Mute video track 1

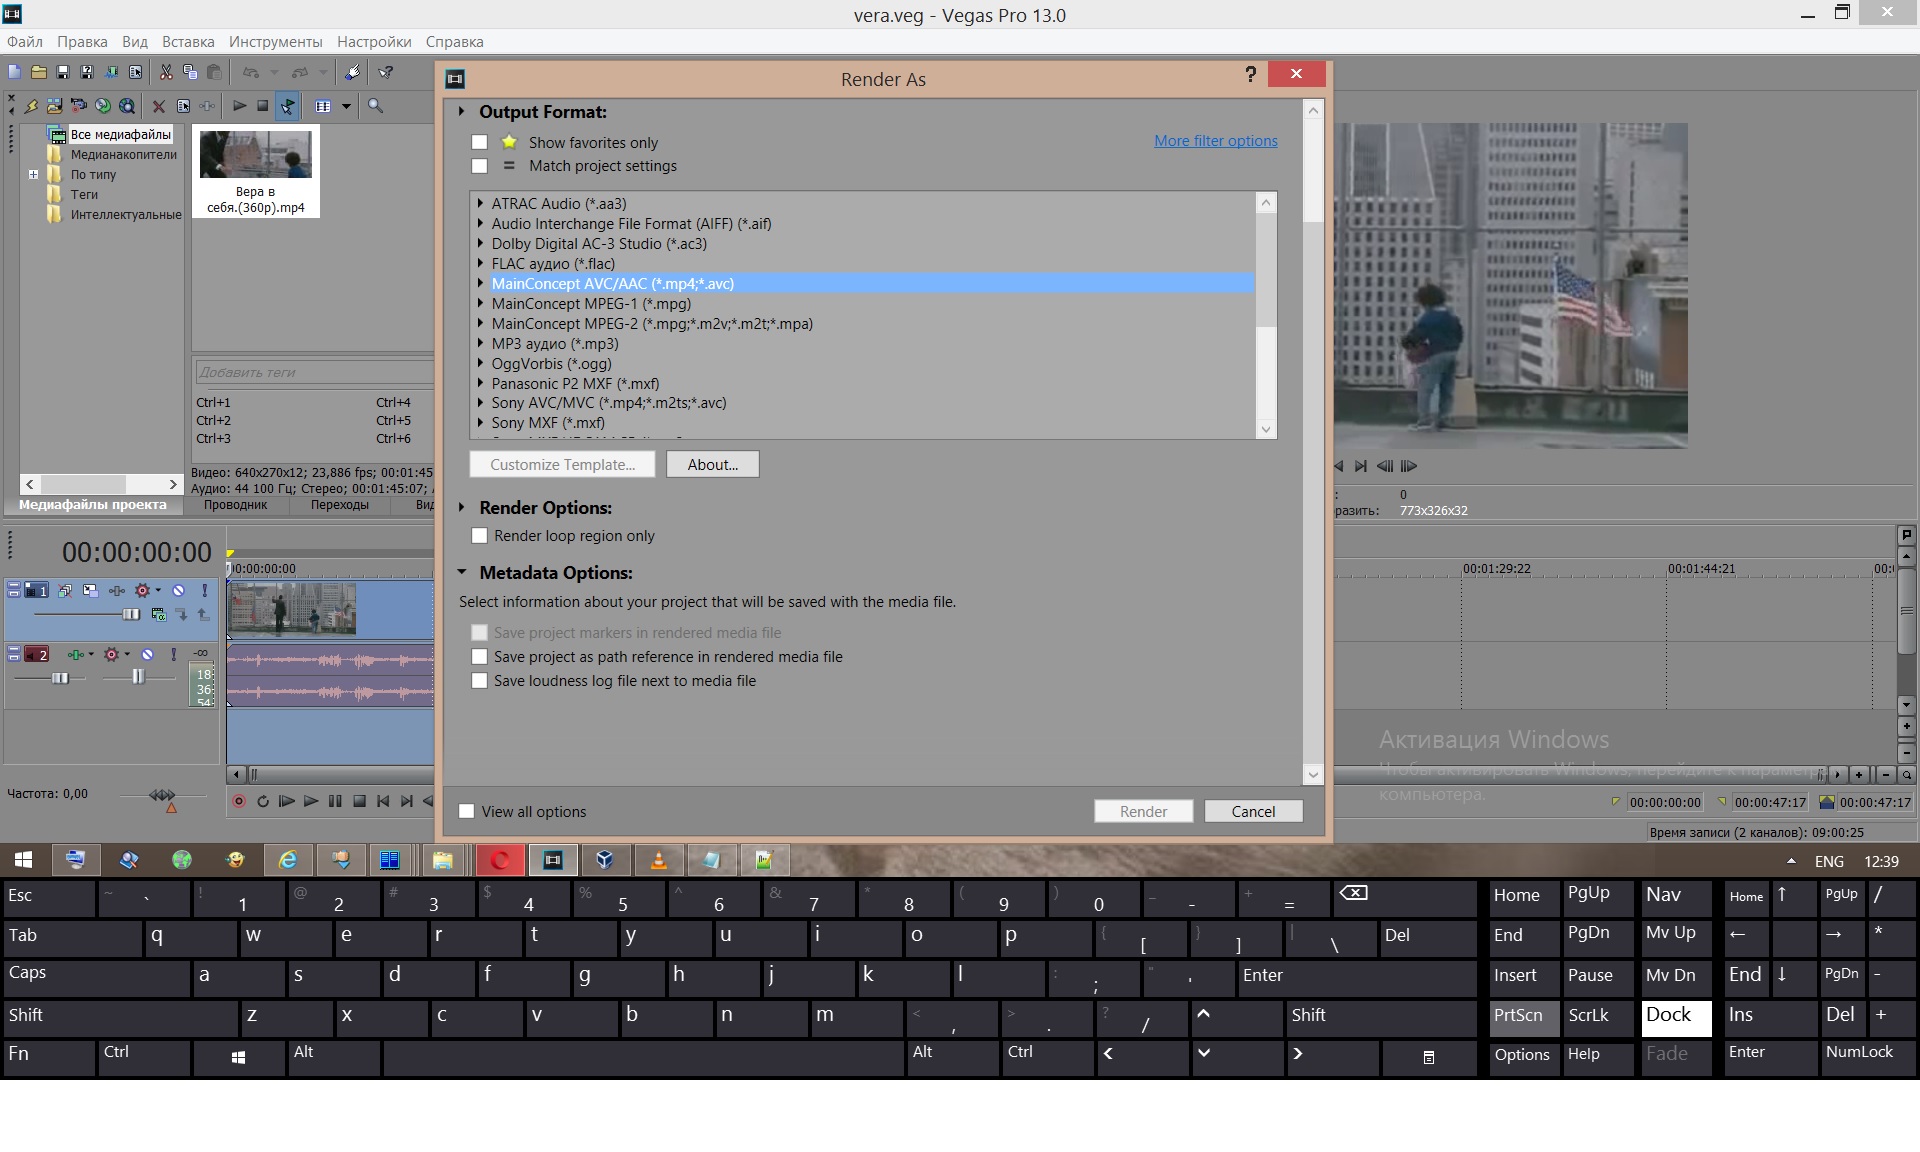click(178, 591)
